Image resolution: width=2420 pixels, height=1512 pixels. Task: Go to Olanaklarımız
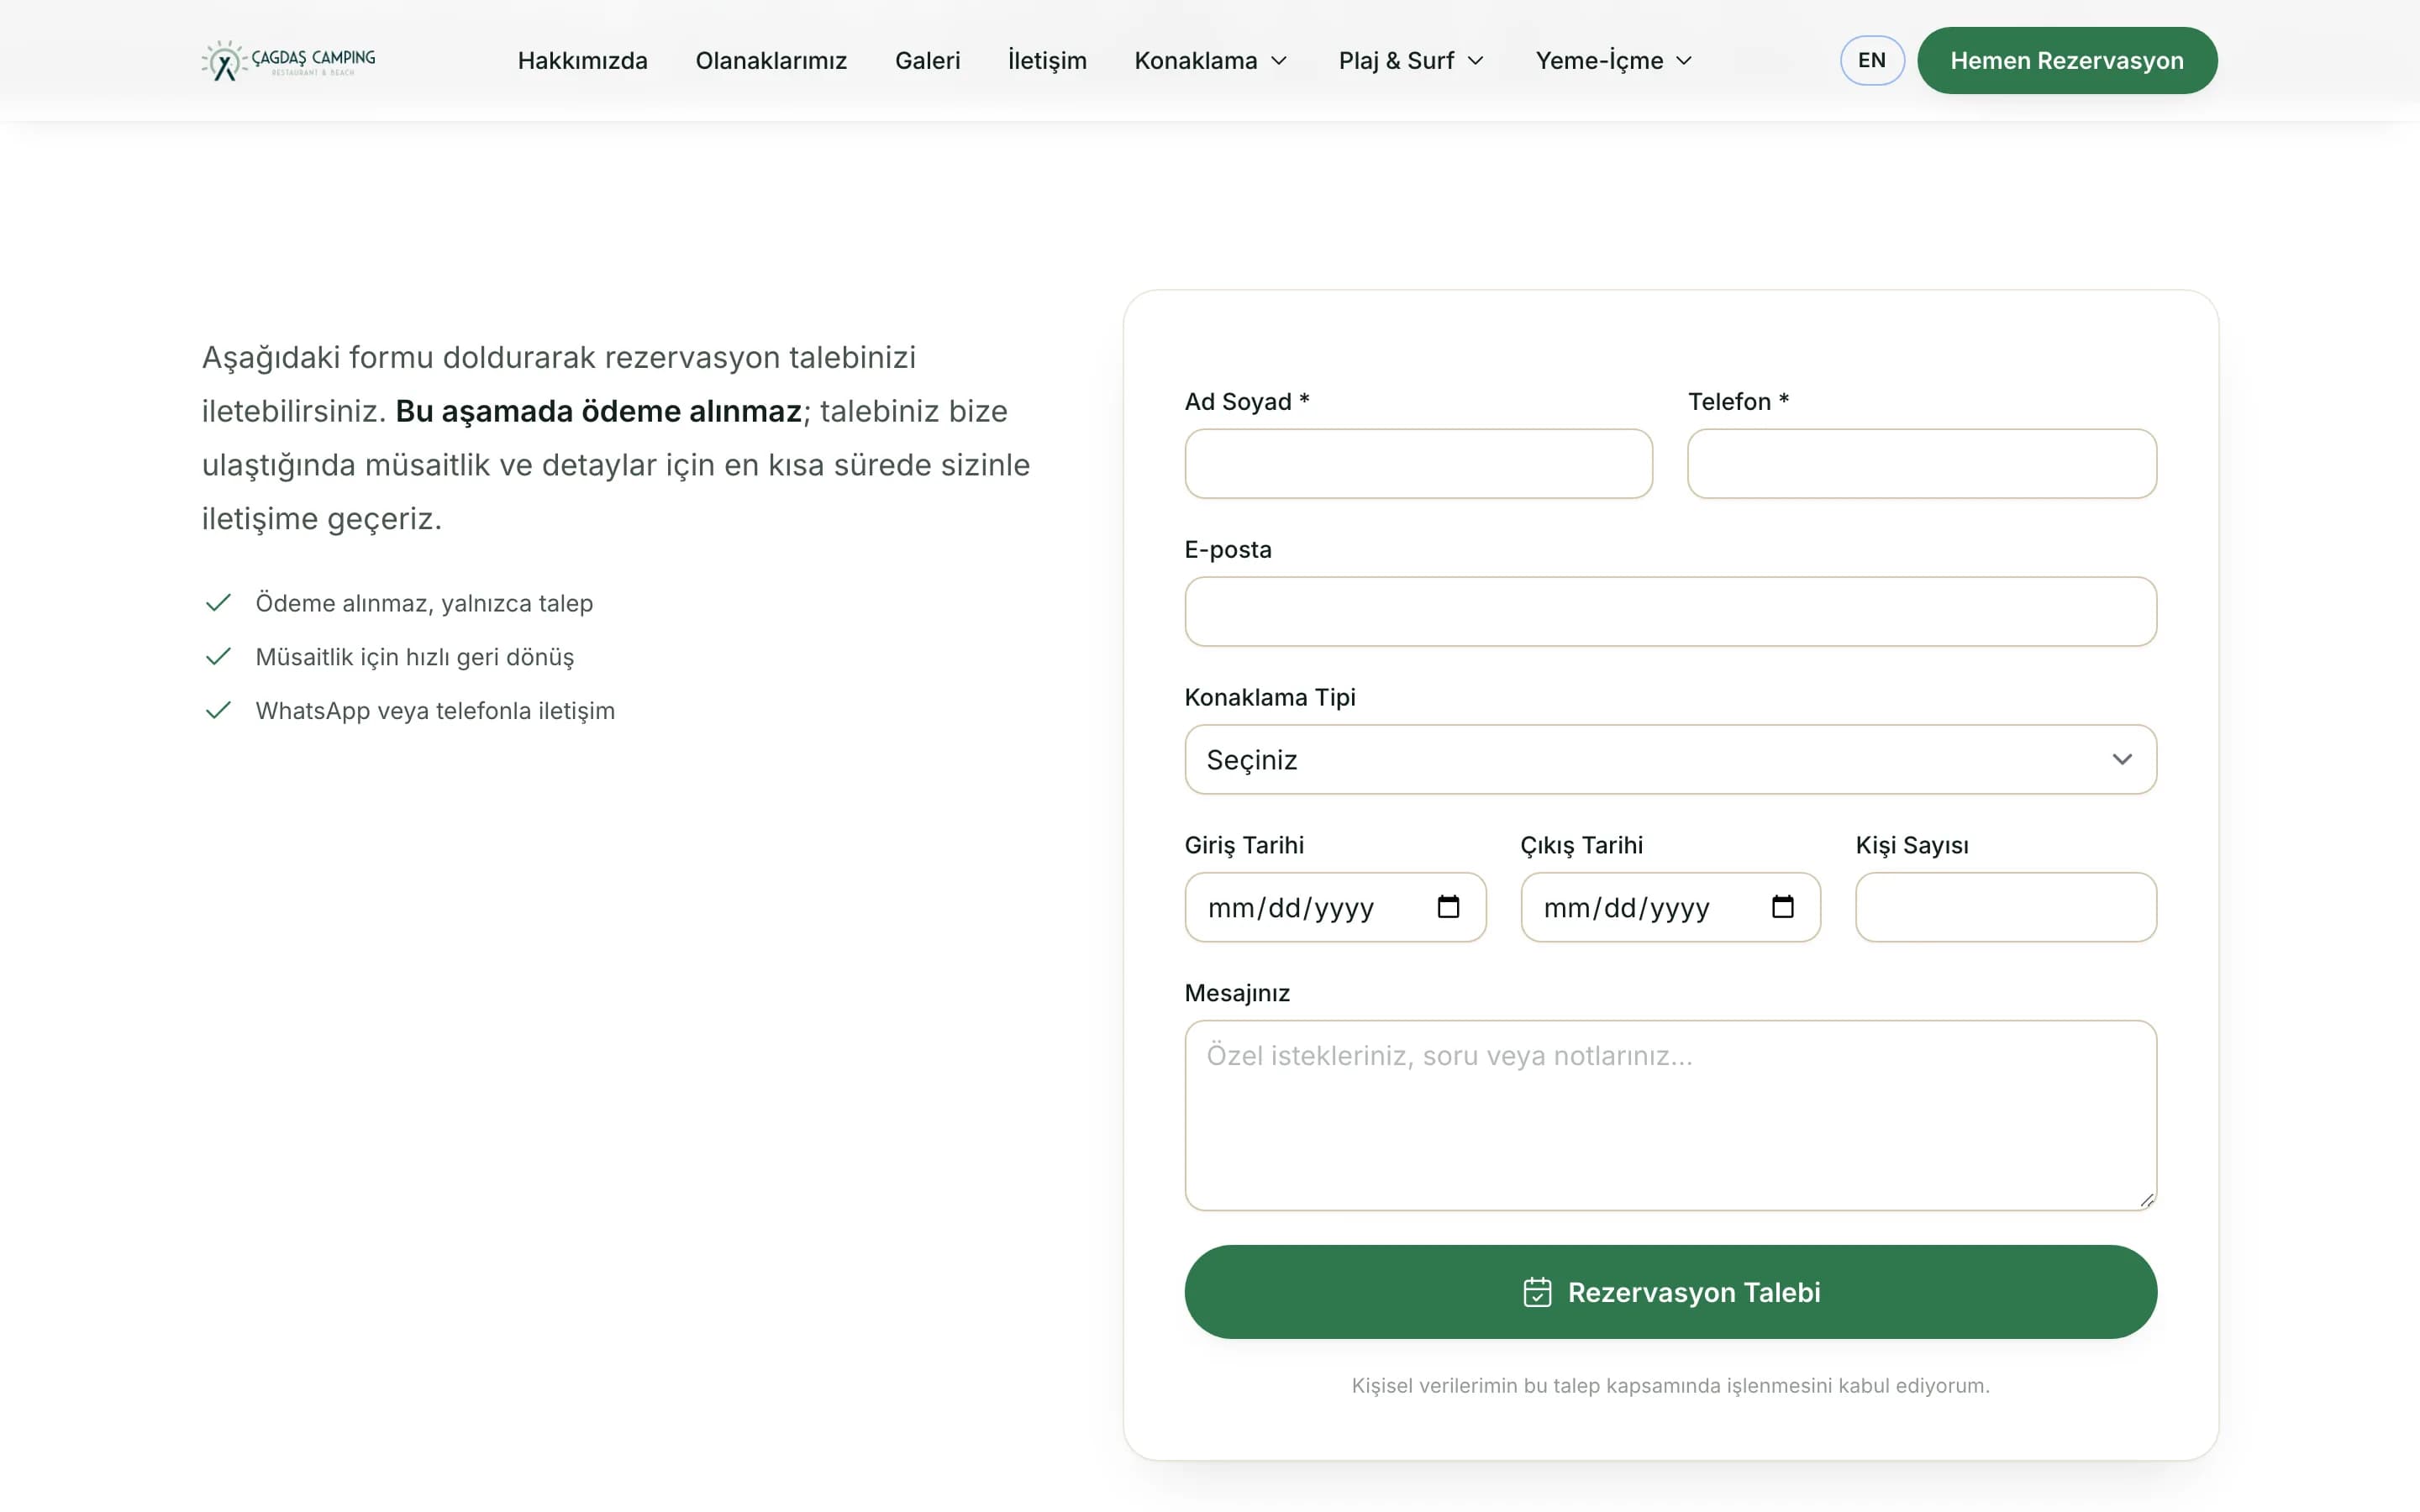pyautogui.click(x=771, y=61)
